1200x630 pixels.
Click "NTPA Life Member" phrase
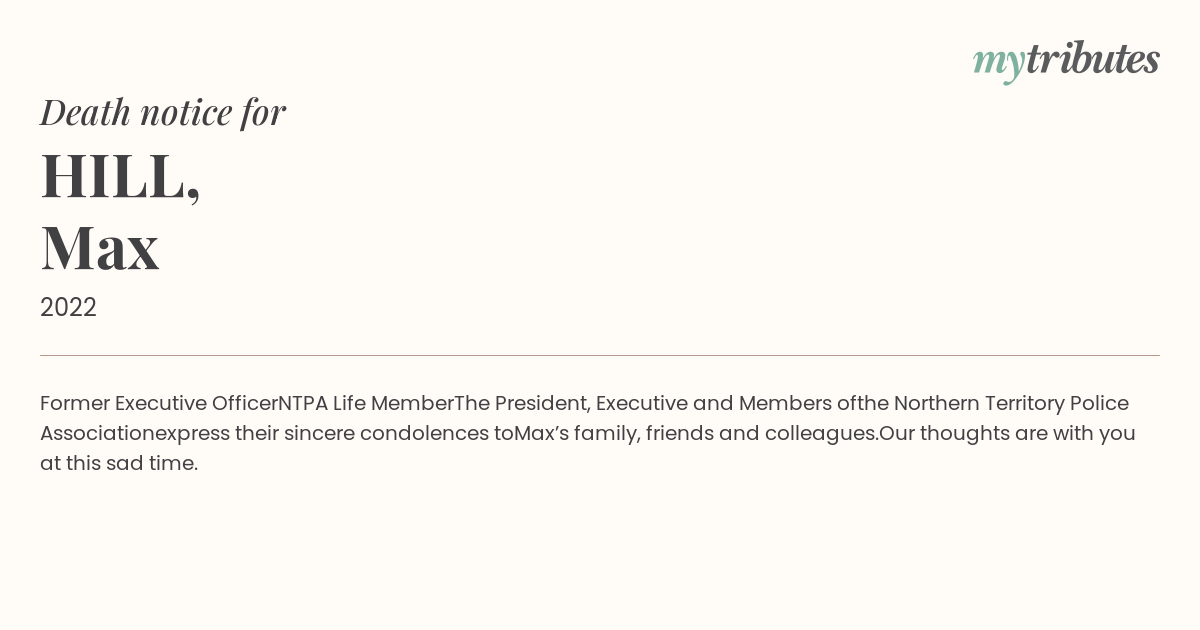click(366, 403)
